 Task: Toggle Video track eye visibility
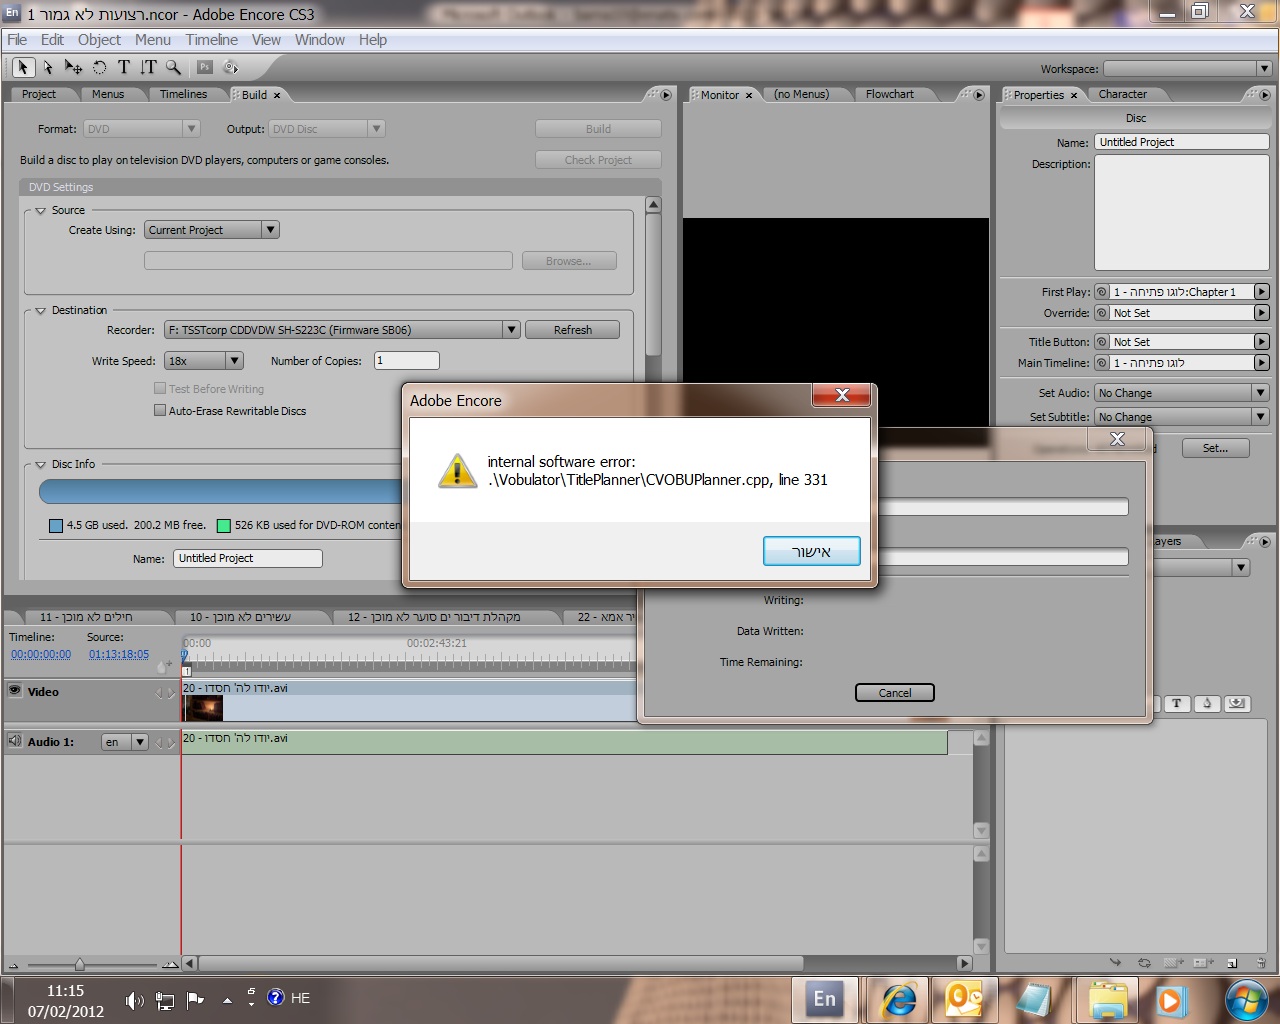15,690
